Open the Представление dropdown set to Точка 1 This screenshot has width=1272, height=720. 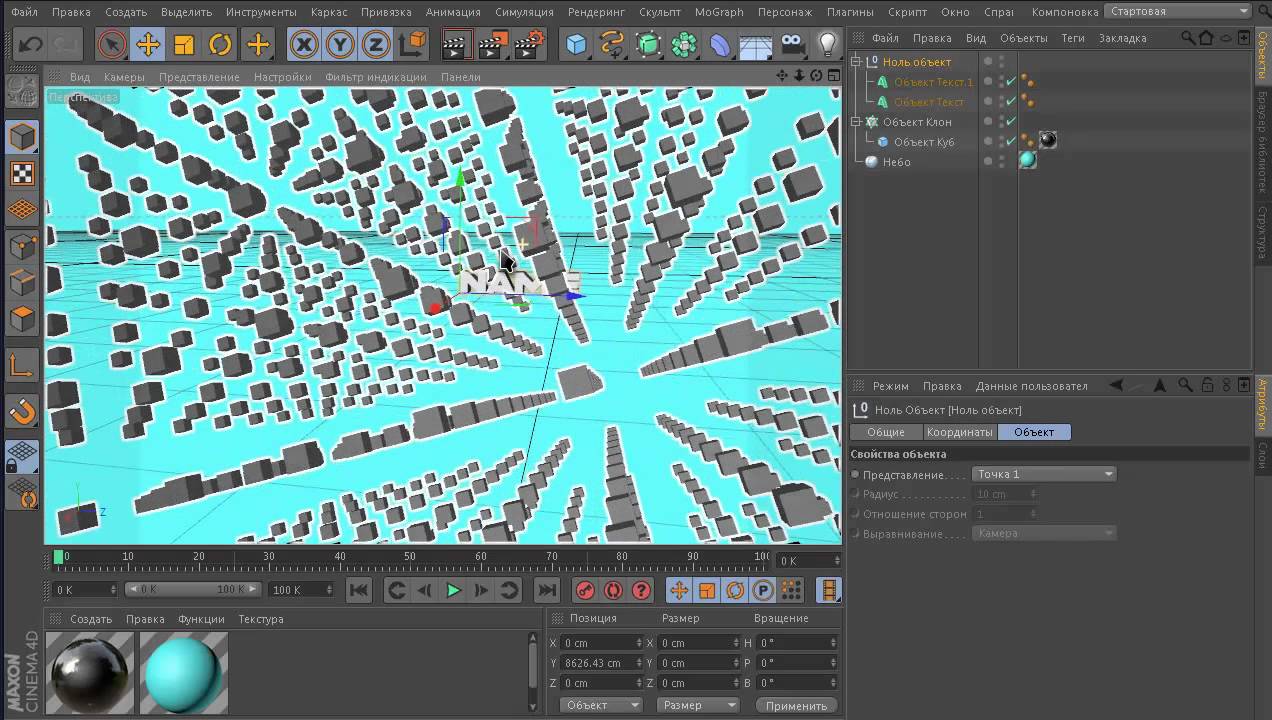pyautogui.click(x=1044, y=474)
